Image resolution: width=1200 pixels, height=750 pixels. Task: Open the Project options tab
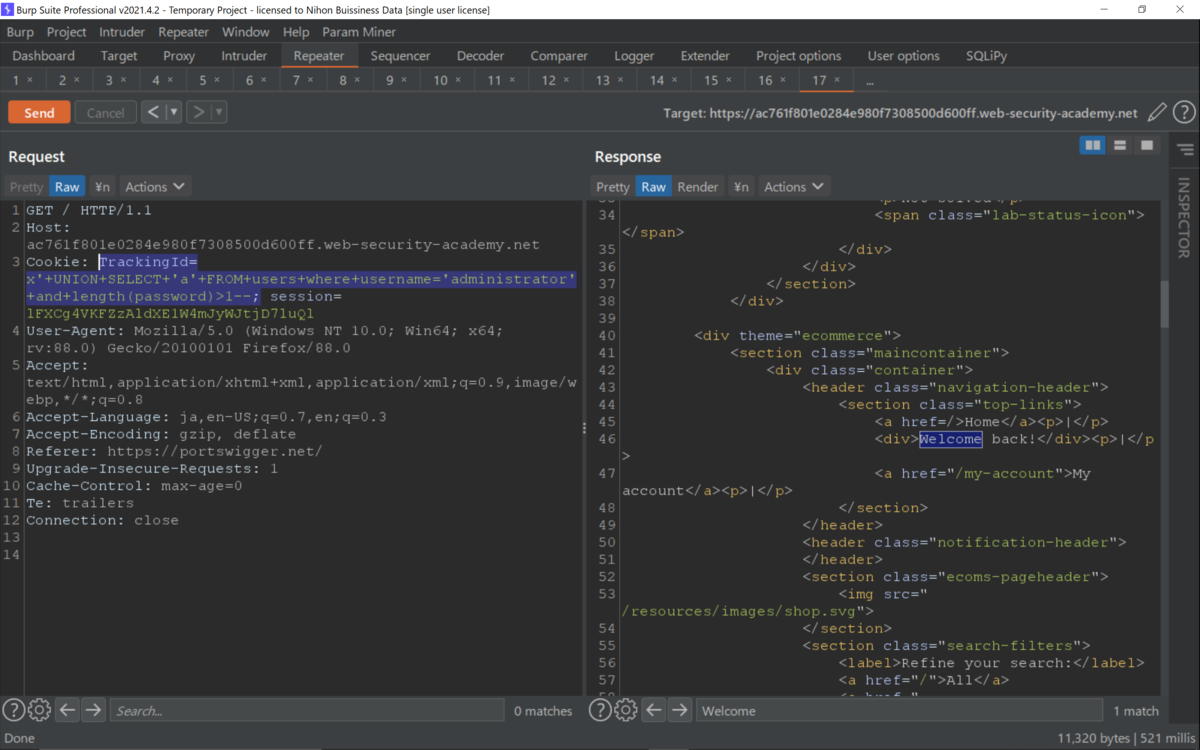(799, 56)
